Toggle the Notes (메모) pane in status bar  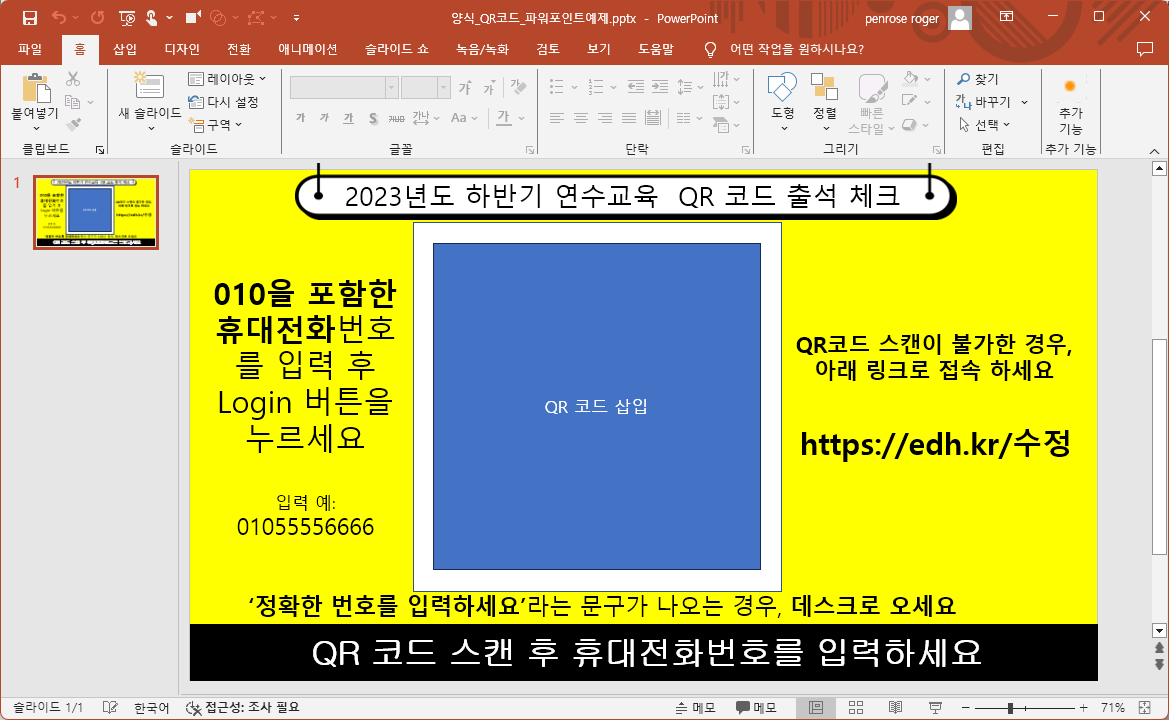(694, 708)
